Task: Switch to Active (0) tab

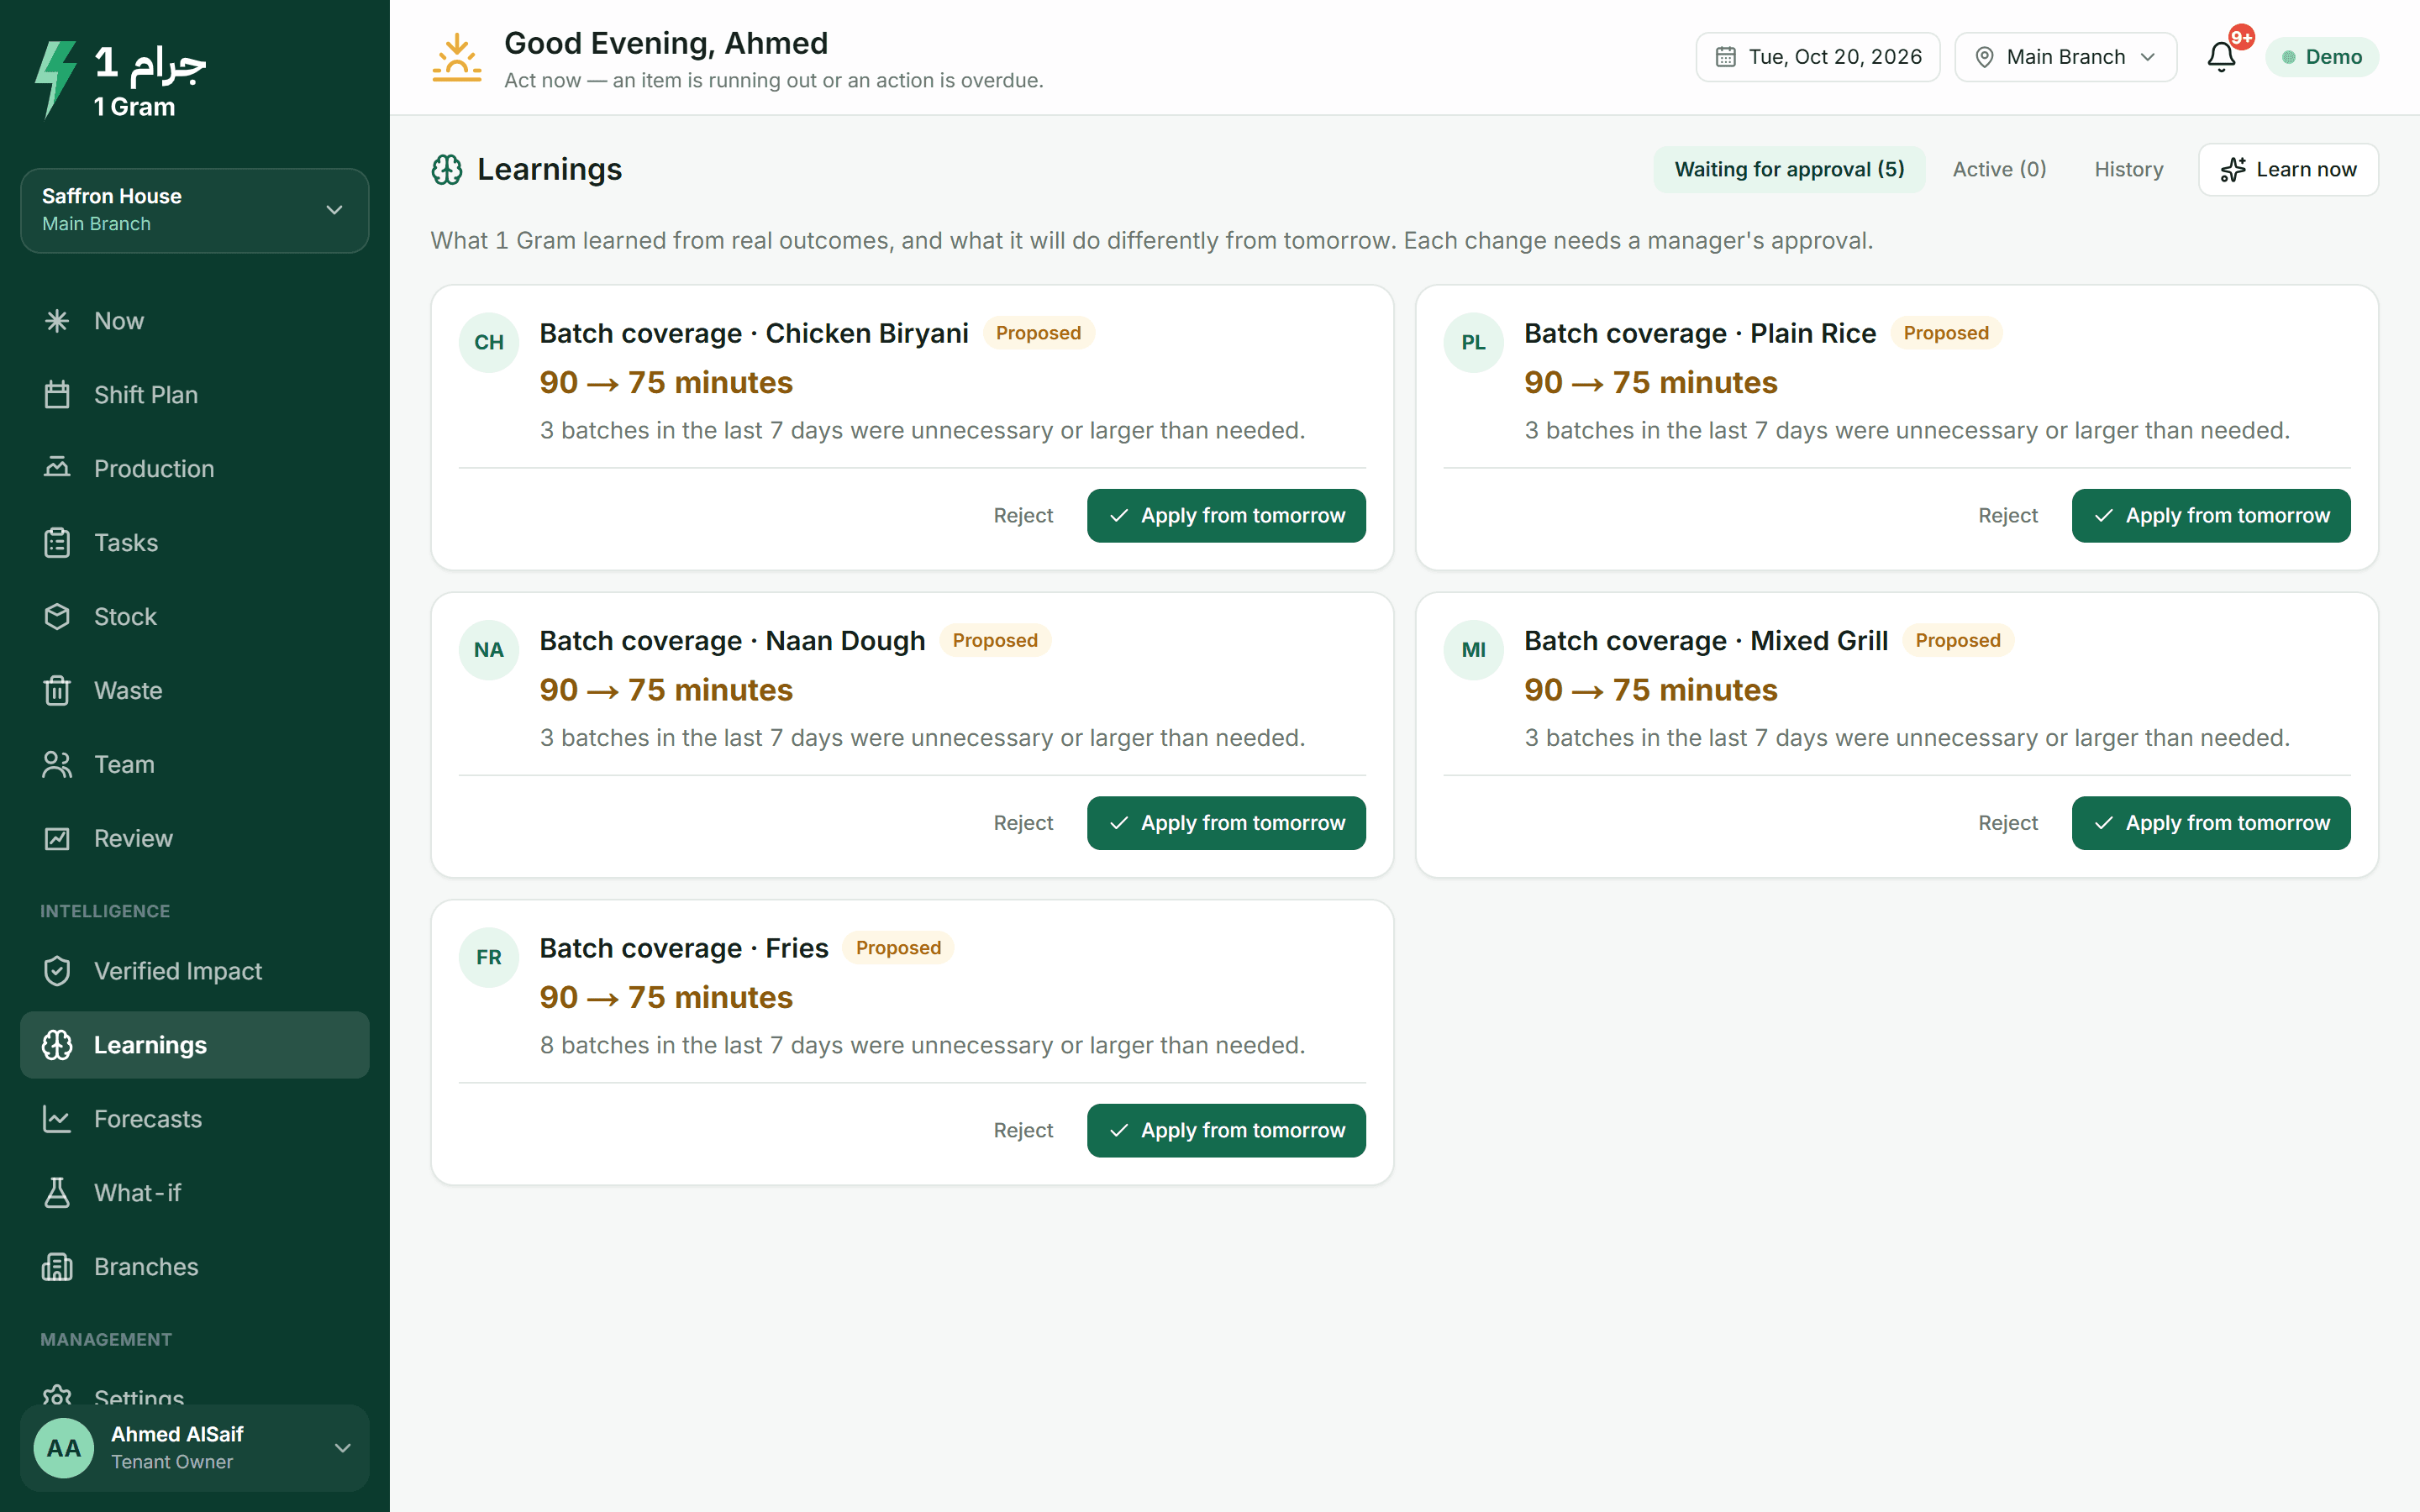Action: click(x=1999, y=169)
